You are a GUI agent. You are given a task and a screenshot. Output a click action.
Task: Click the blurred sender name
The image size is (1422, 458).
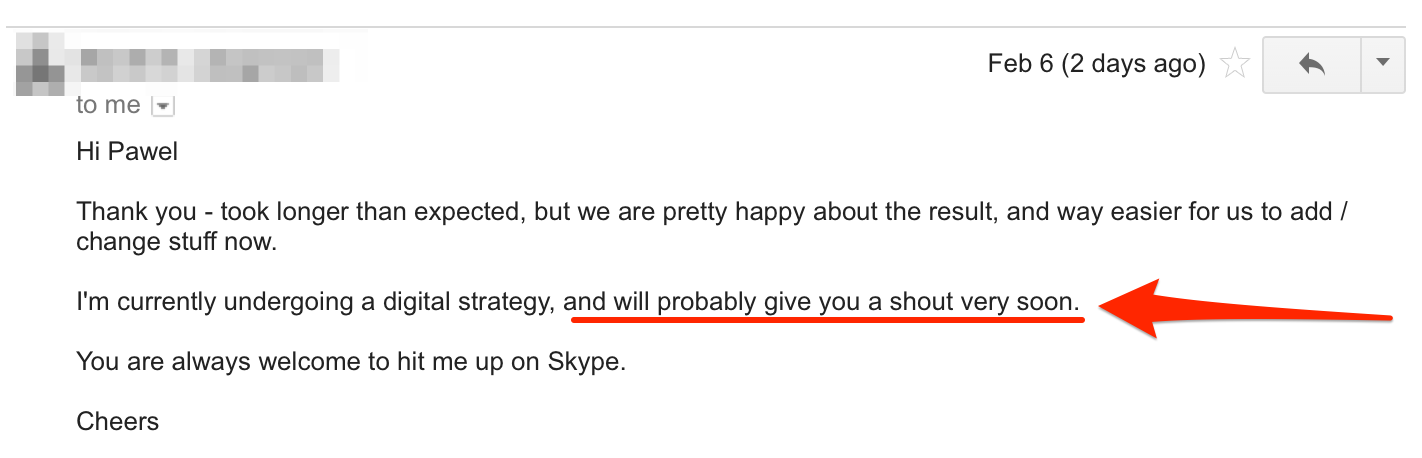(x=208, y=62)
